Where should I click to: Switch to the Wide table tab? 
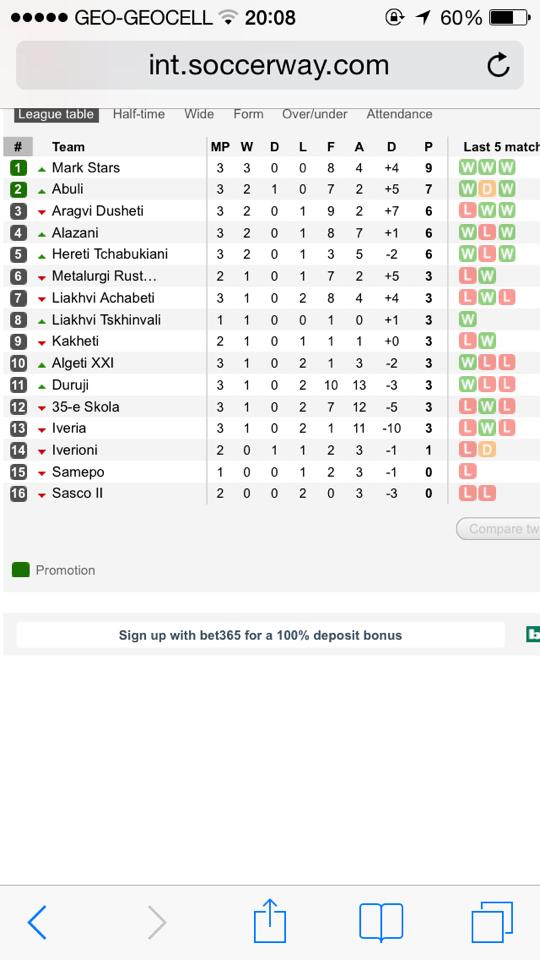pos(199,114)
